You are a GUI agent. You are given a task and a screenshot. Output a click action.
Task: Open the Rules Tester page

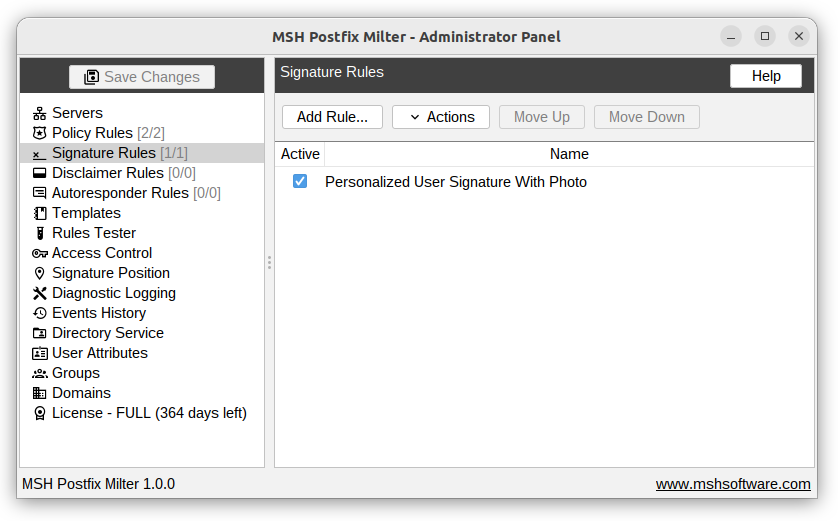coord(94,233)
